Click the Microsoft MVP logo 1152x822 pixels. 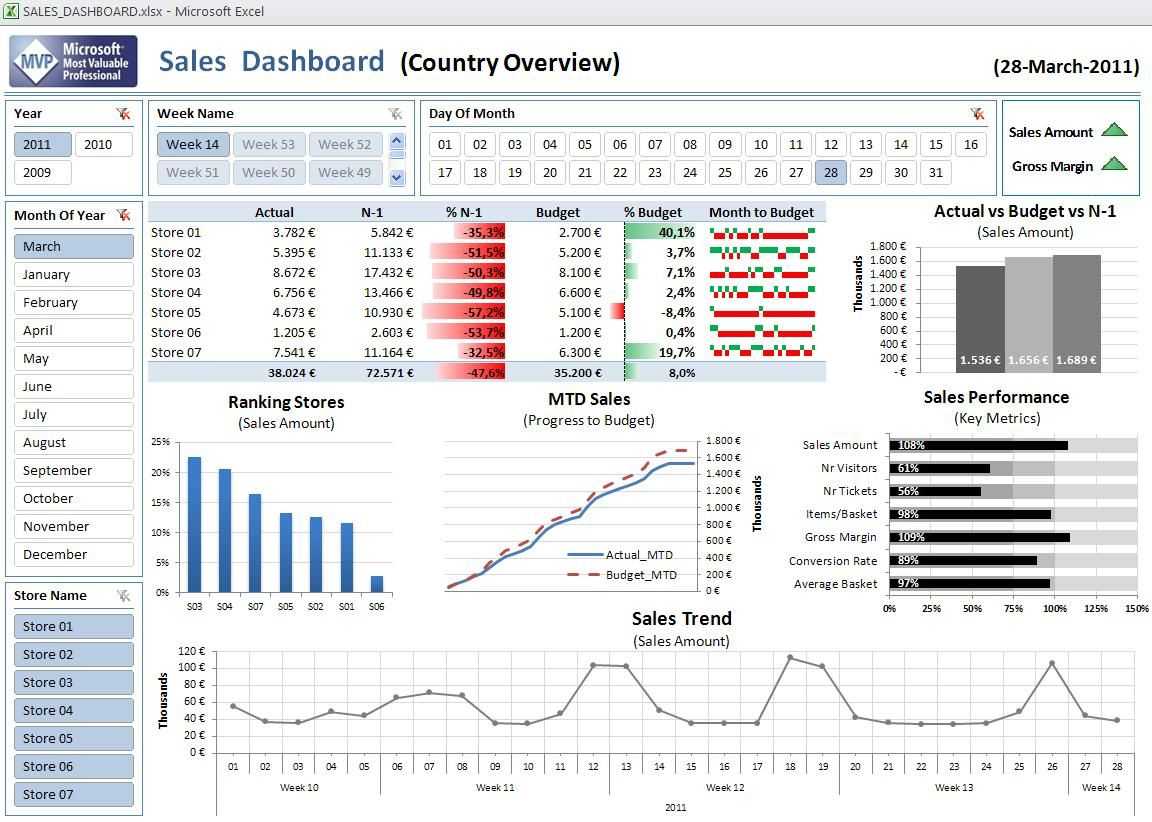(x=73, y=61)
